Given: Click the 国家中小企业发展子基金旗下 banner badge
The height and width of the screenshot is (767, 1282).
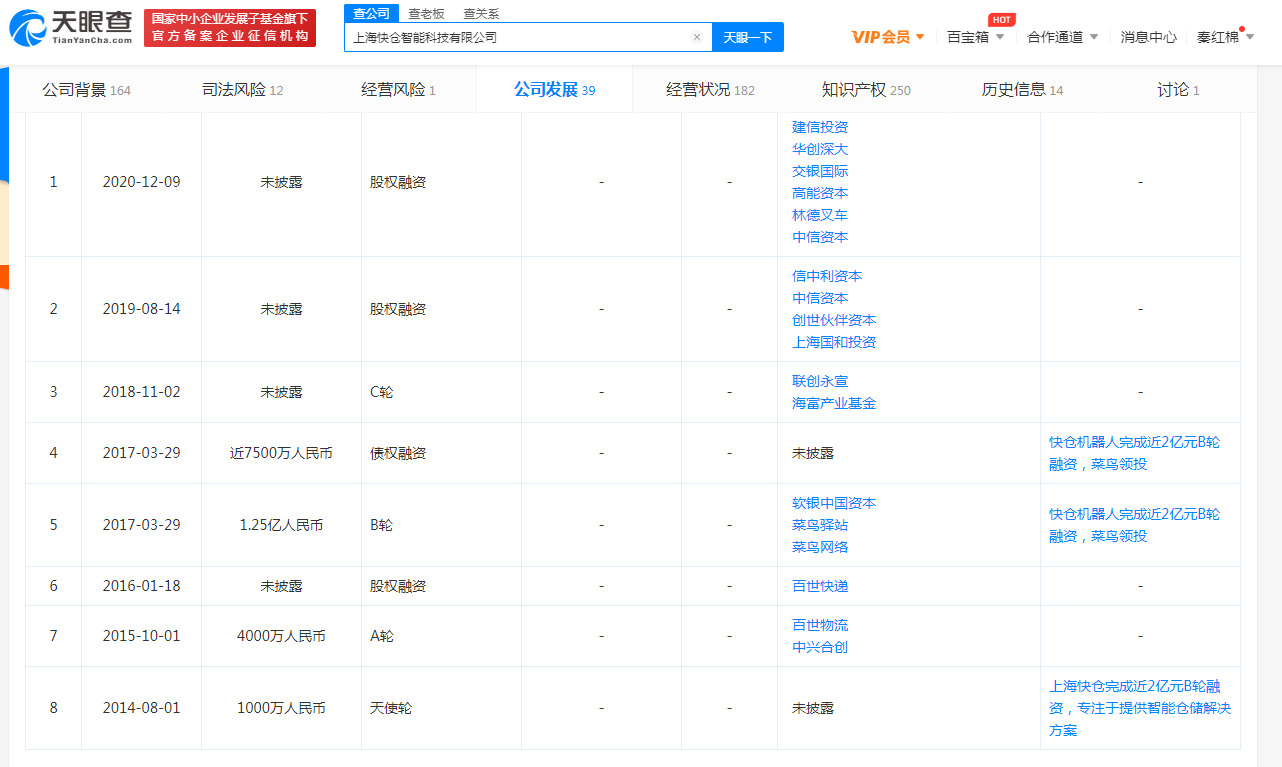Looking at the screenshot, I should (230, 28).
